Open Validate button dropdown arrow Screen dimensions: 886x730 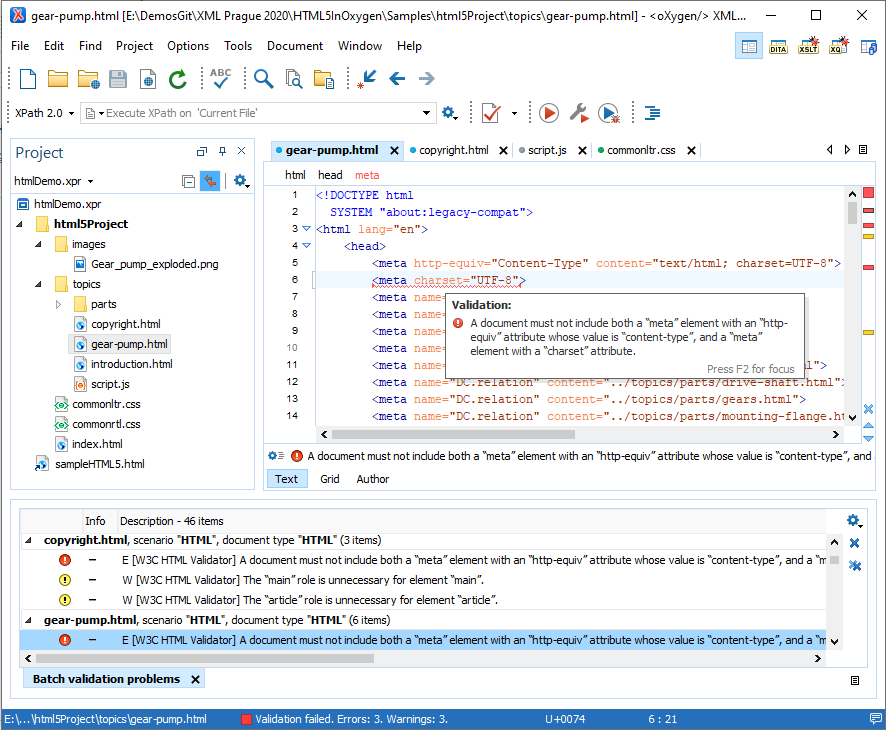514,113
